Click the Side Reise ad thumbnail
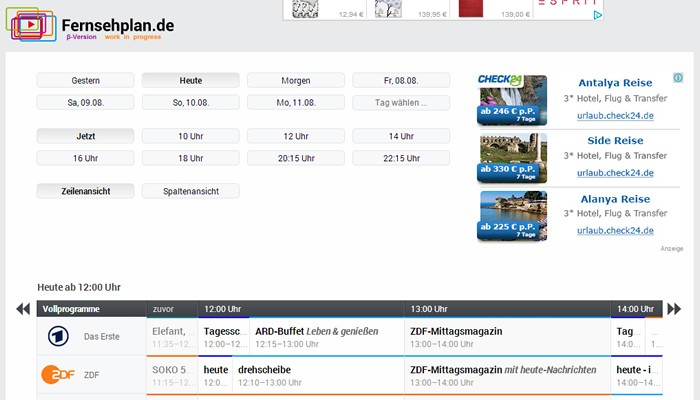 (512, 158)
